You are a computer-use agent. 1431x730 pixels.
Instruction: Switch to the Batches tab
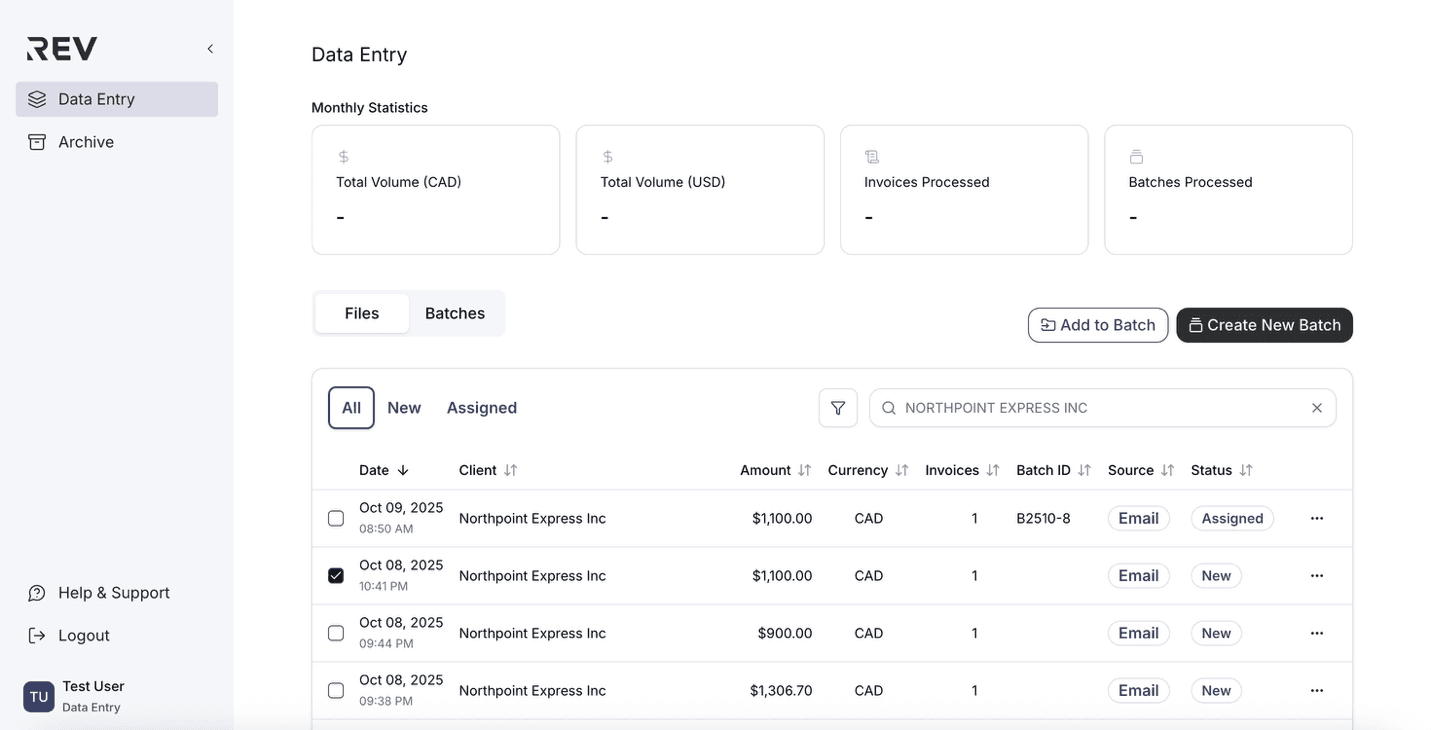pyautogui.click(x=455, y=313)
